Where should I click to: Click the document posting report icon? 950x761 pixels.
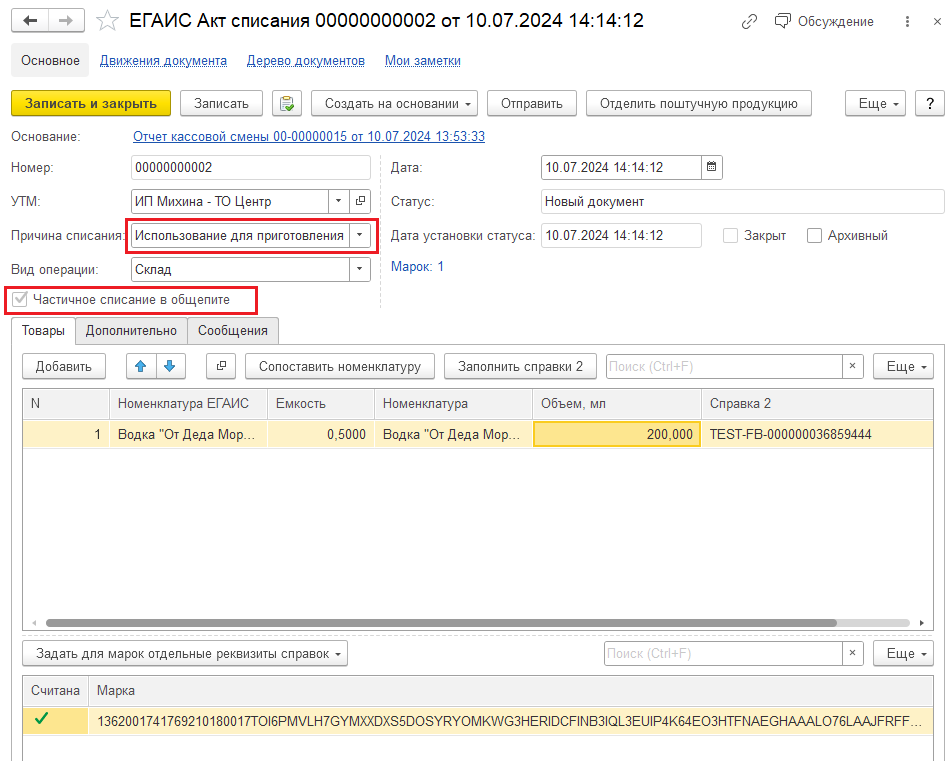pyautogui.click(x=286, y=103)
